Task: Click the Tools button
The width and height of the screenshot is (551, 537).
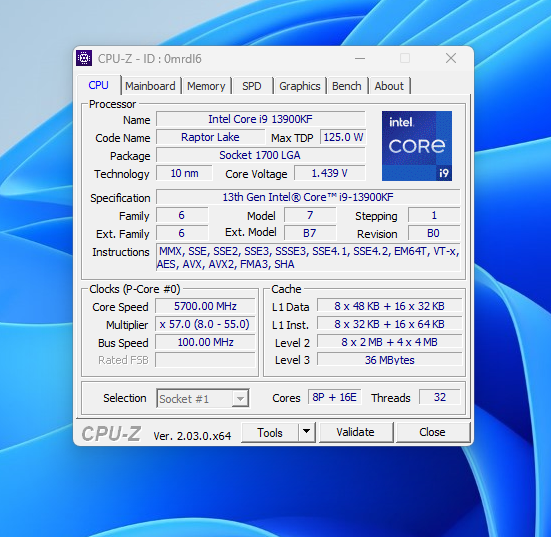Action: coord(270,433)
